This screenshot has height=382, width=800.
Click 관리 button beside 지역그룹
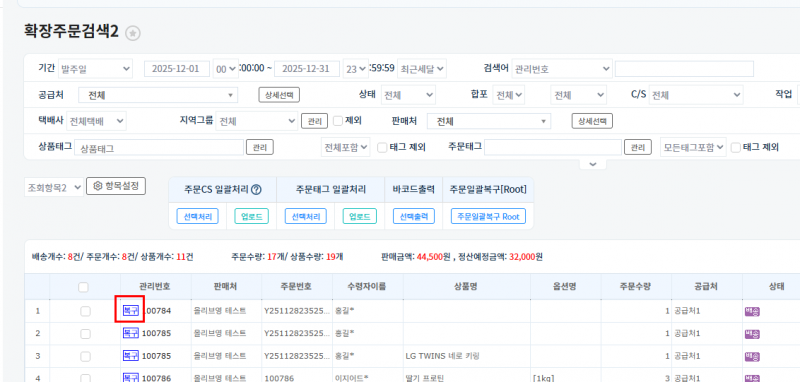click(x=315, y=121)
